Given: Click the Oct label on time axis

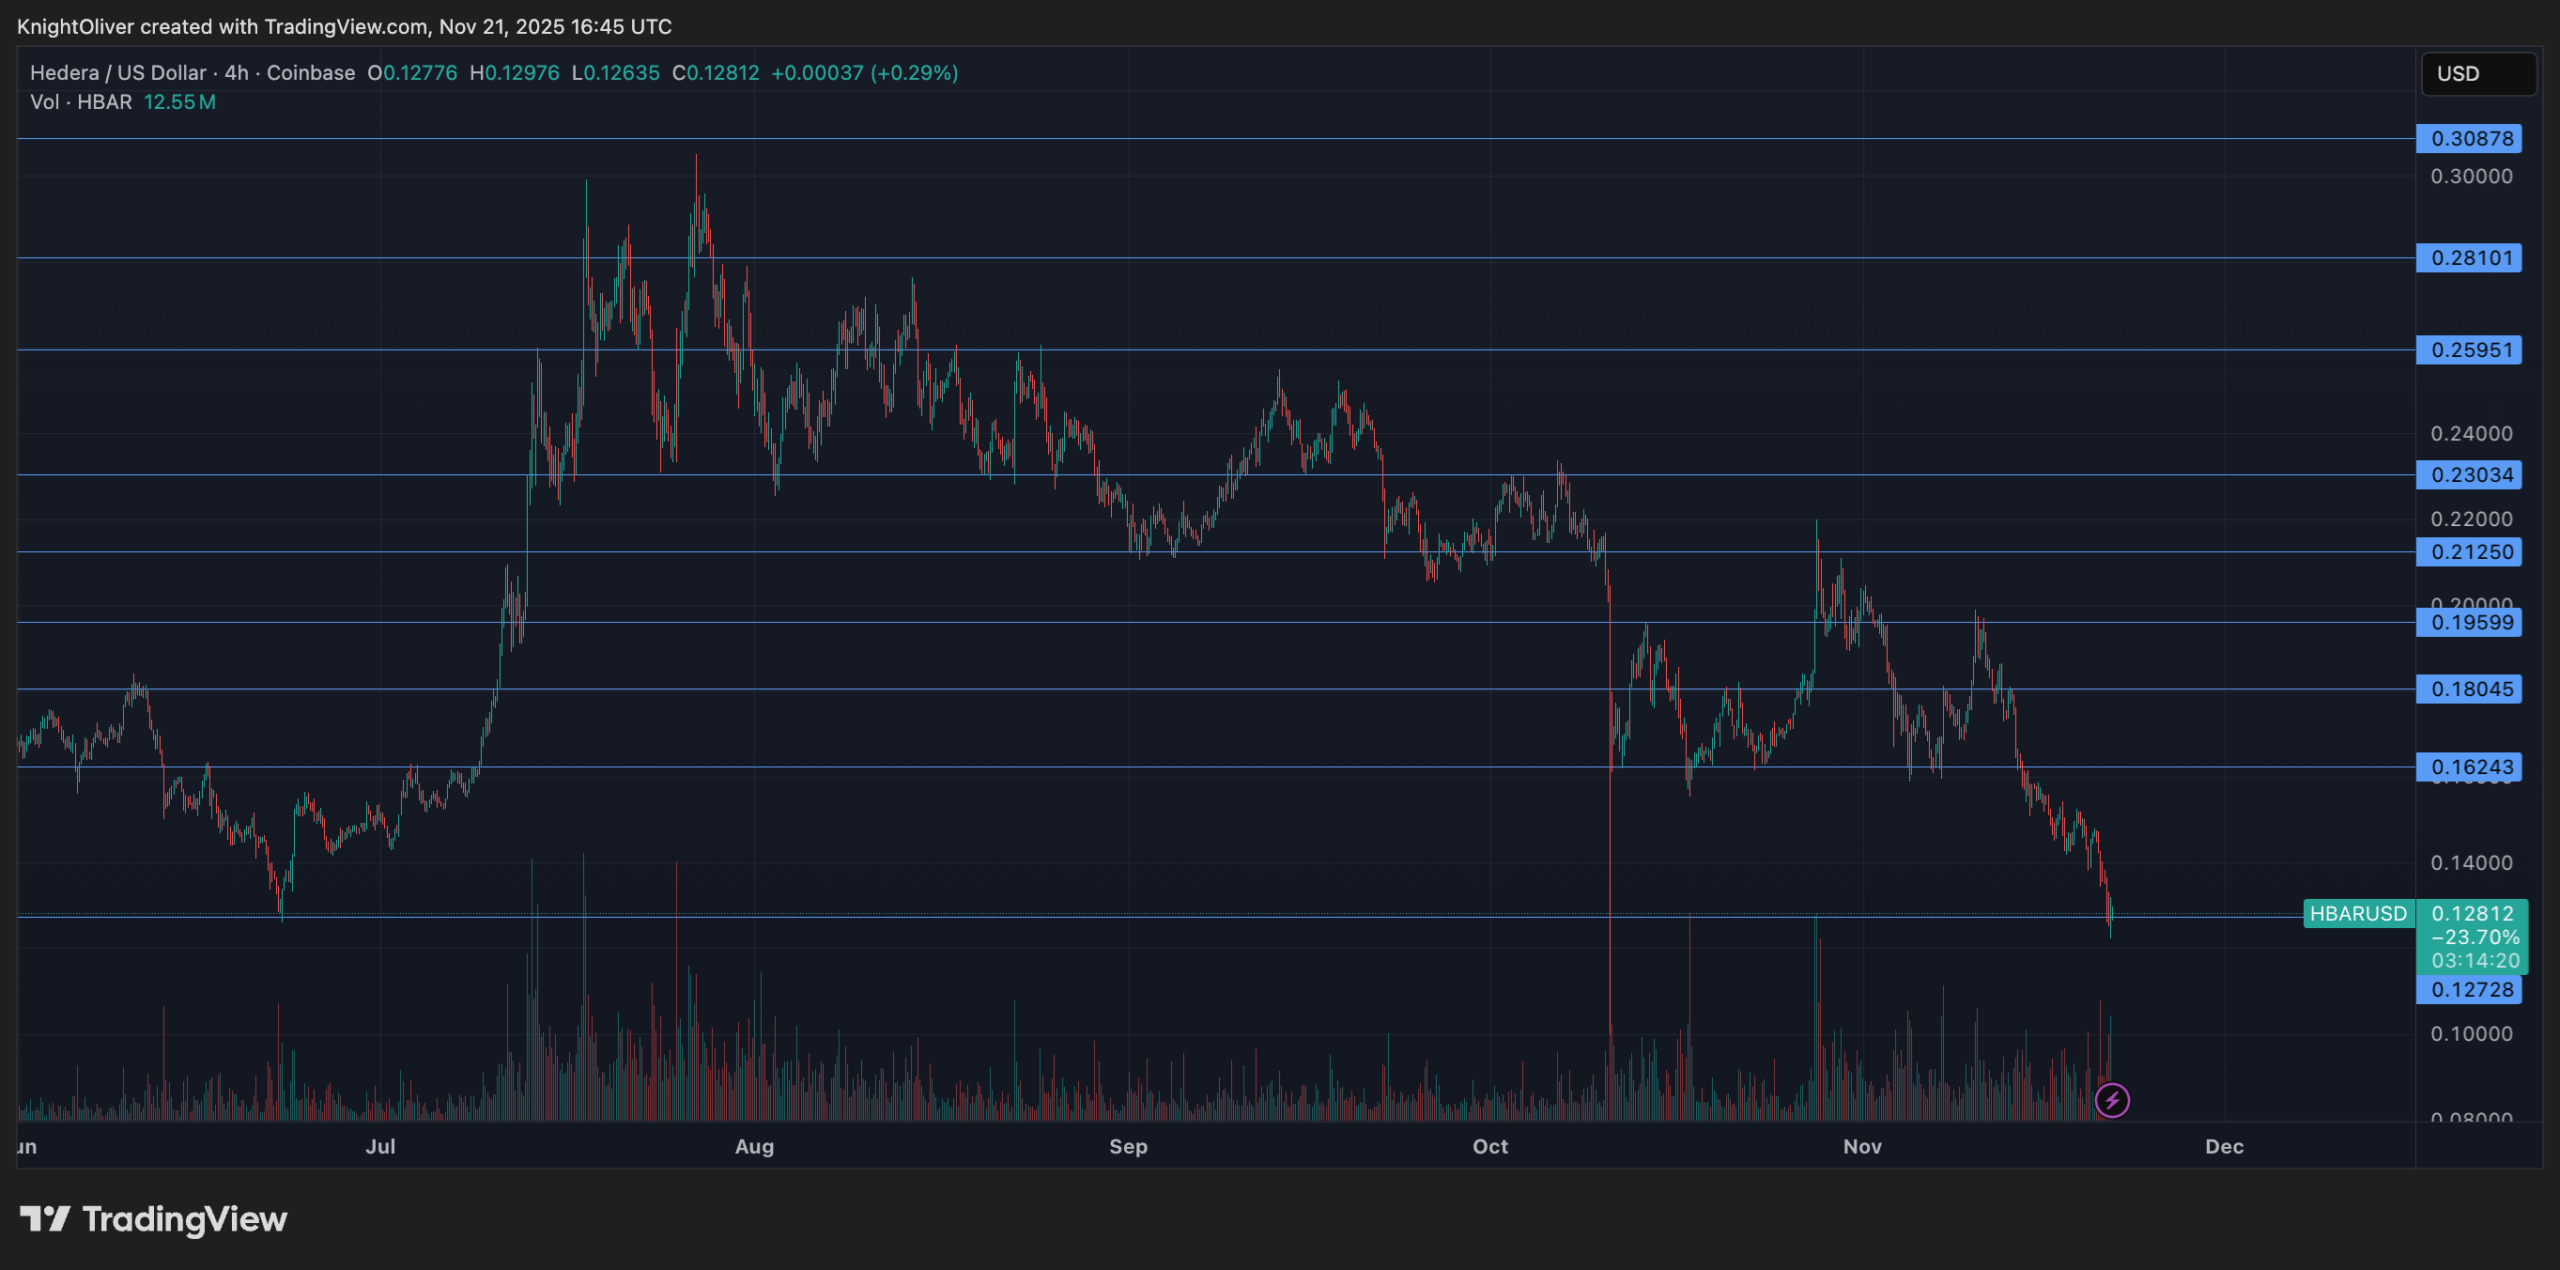Looking at the screenshot, I should (x=1490, y=1147).
